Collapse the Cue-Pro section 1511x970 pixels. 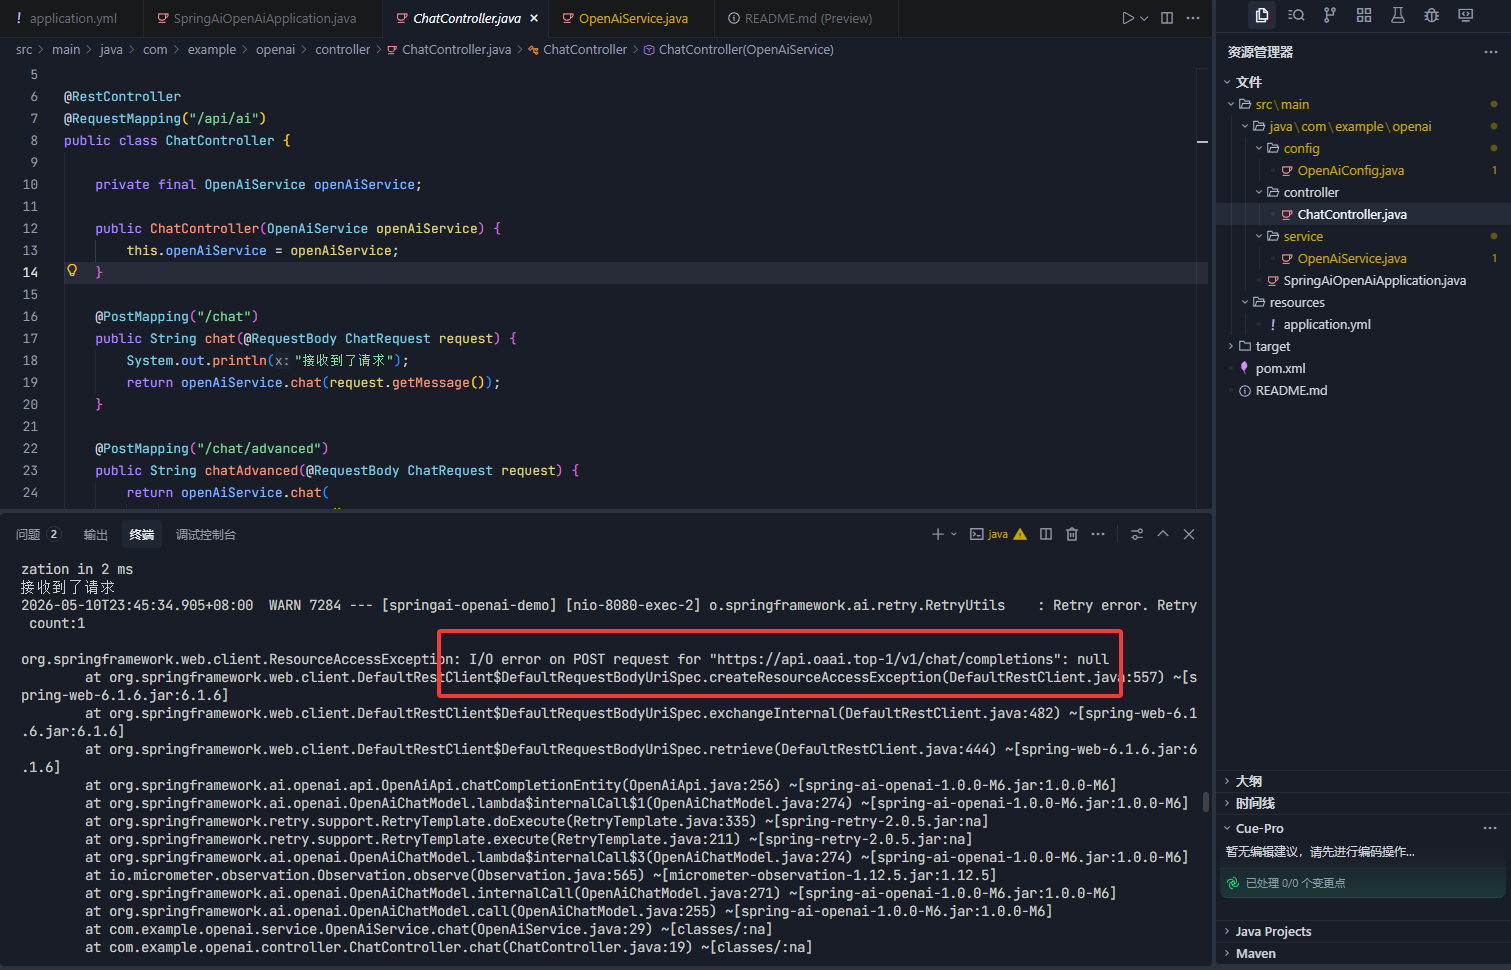(1227, 828)
